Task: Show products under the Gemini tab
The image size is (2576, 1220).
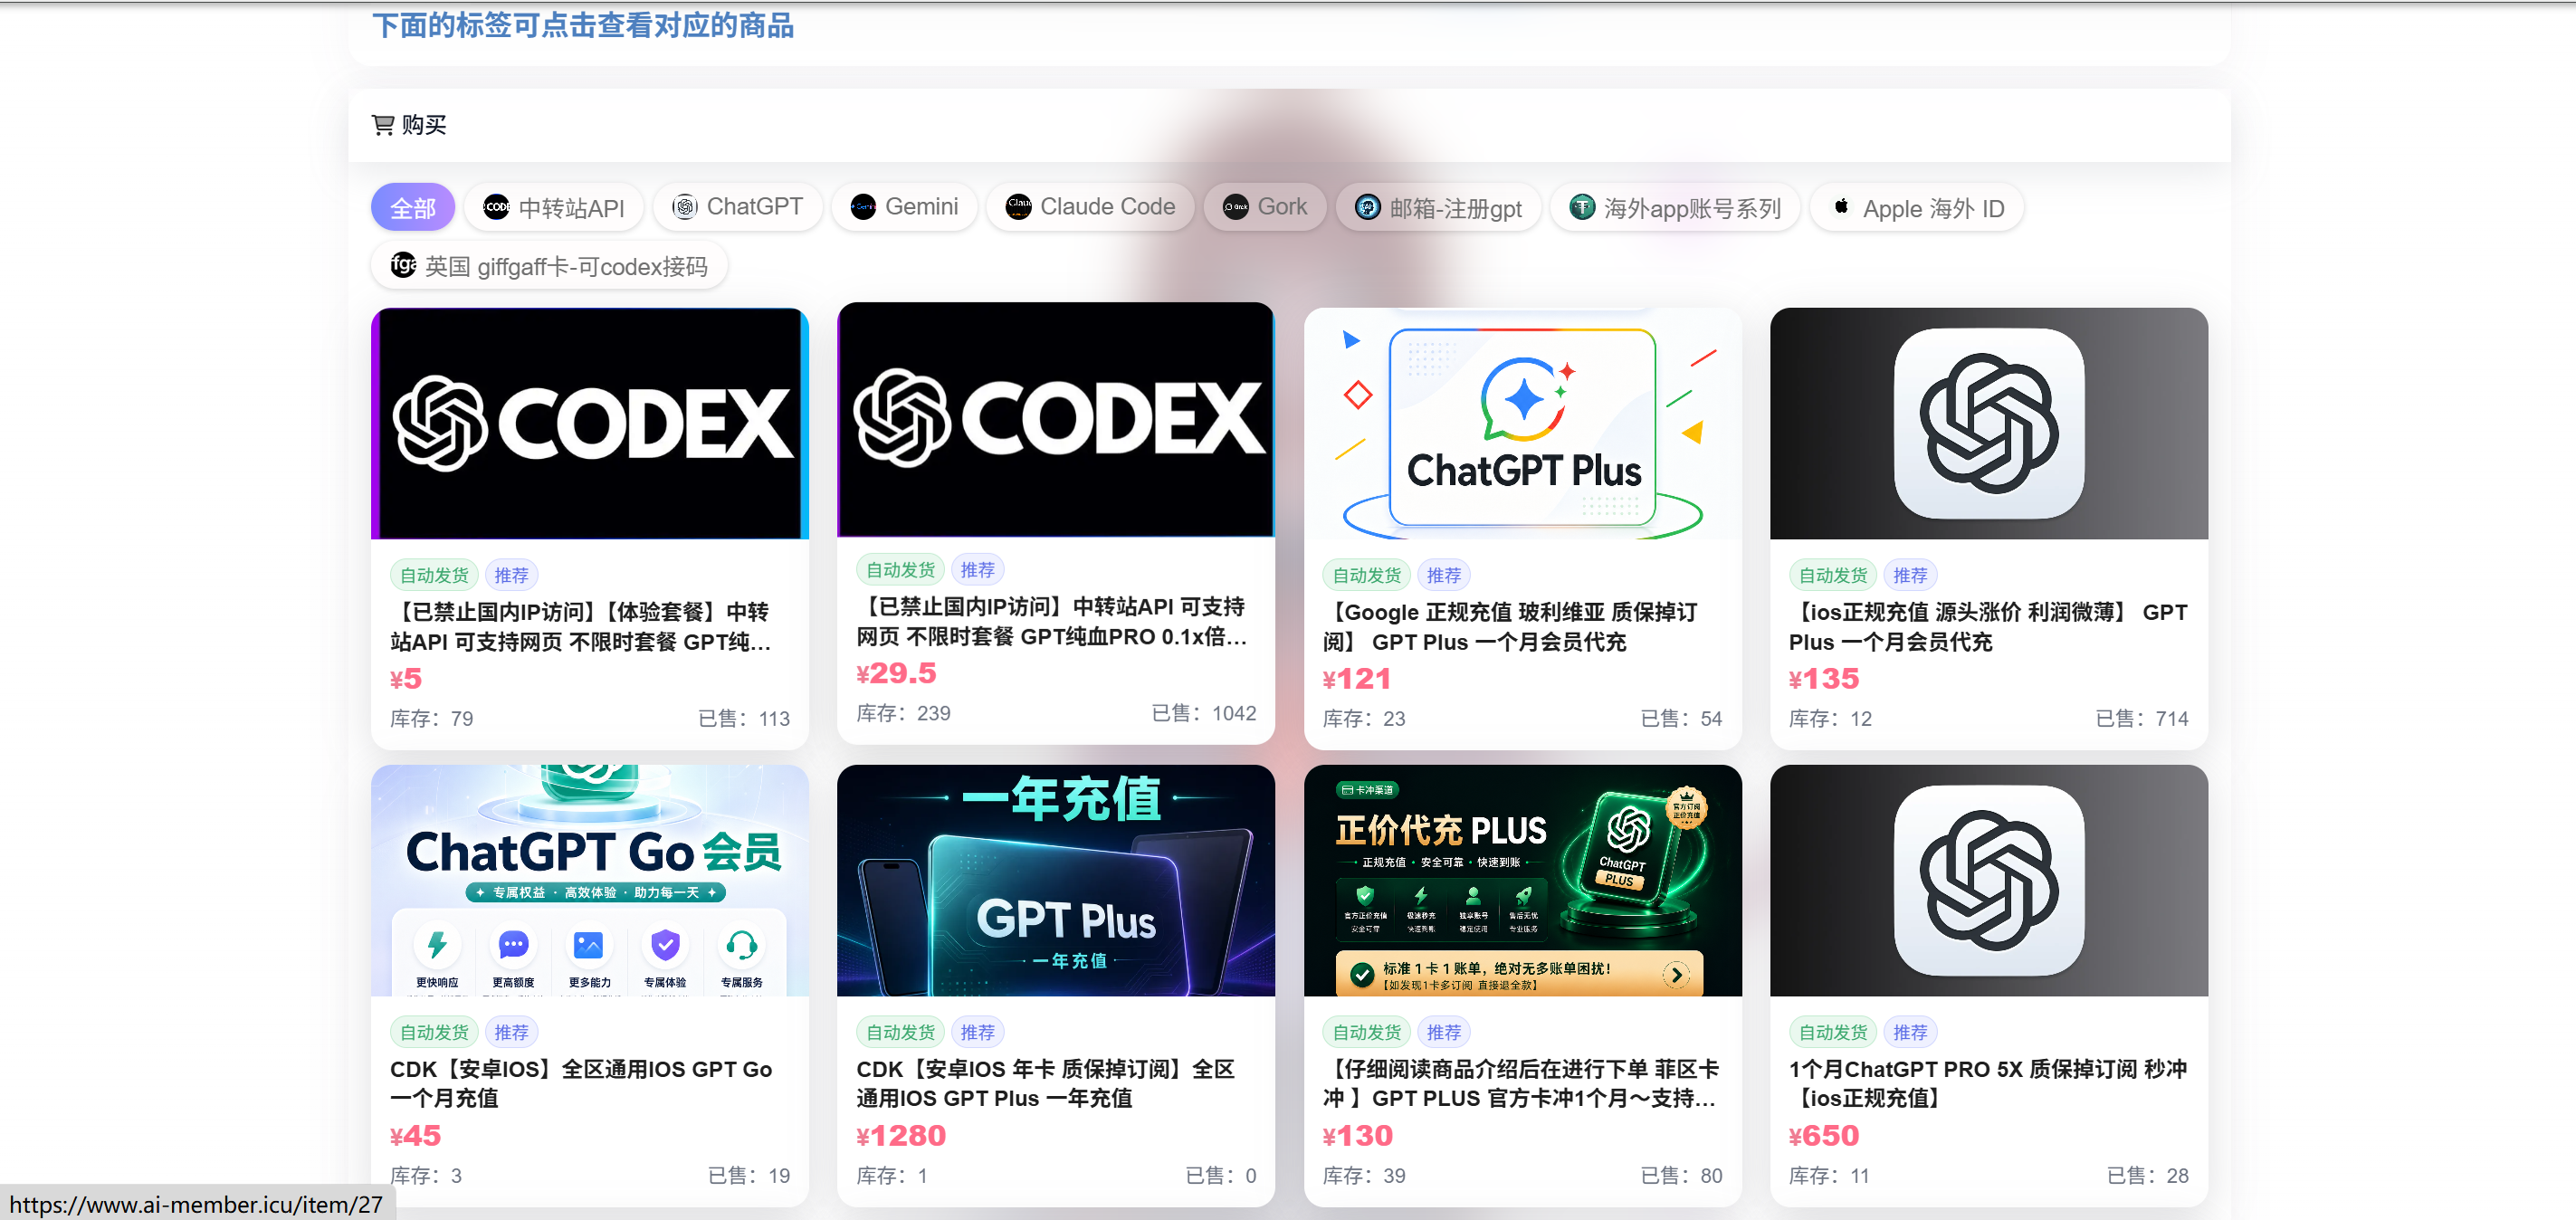Action: pyautogui.click(x=904, y=207)
